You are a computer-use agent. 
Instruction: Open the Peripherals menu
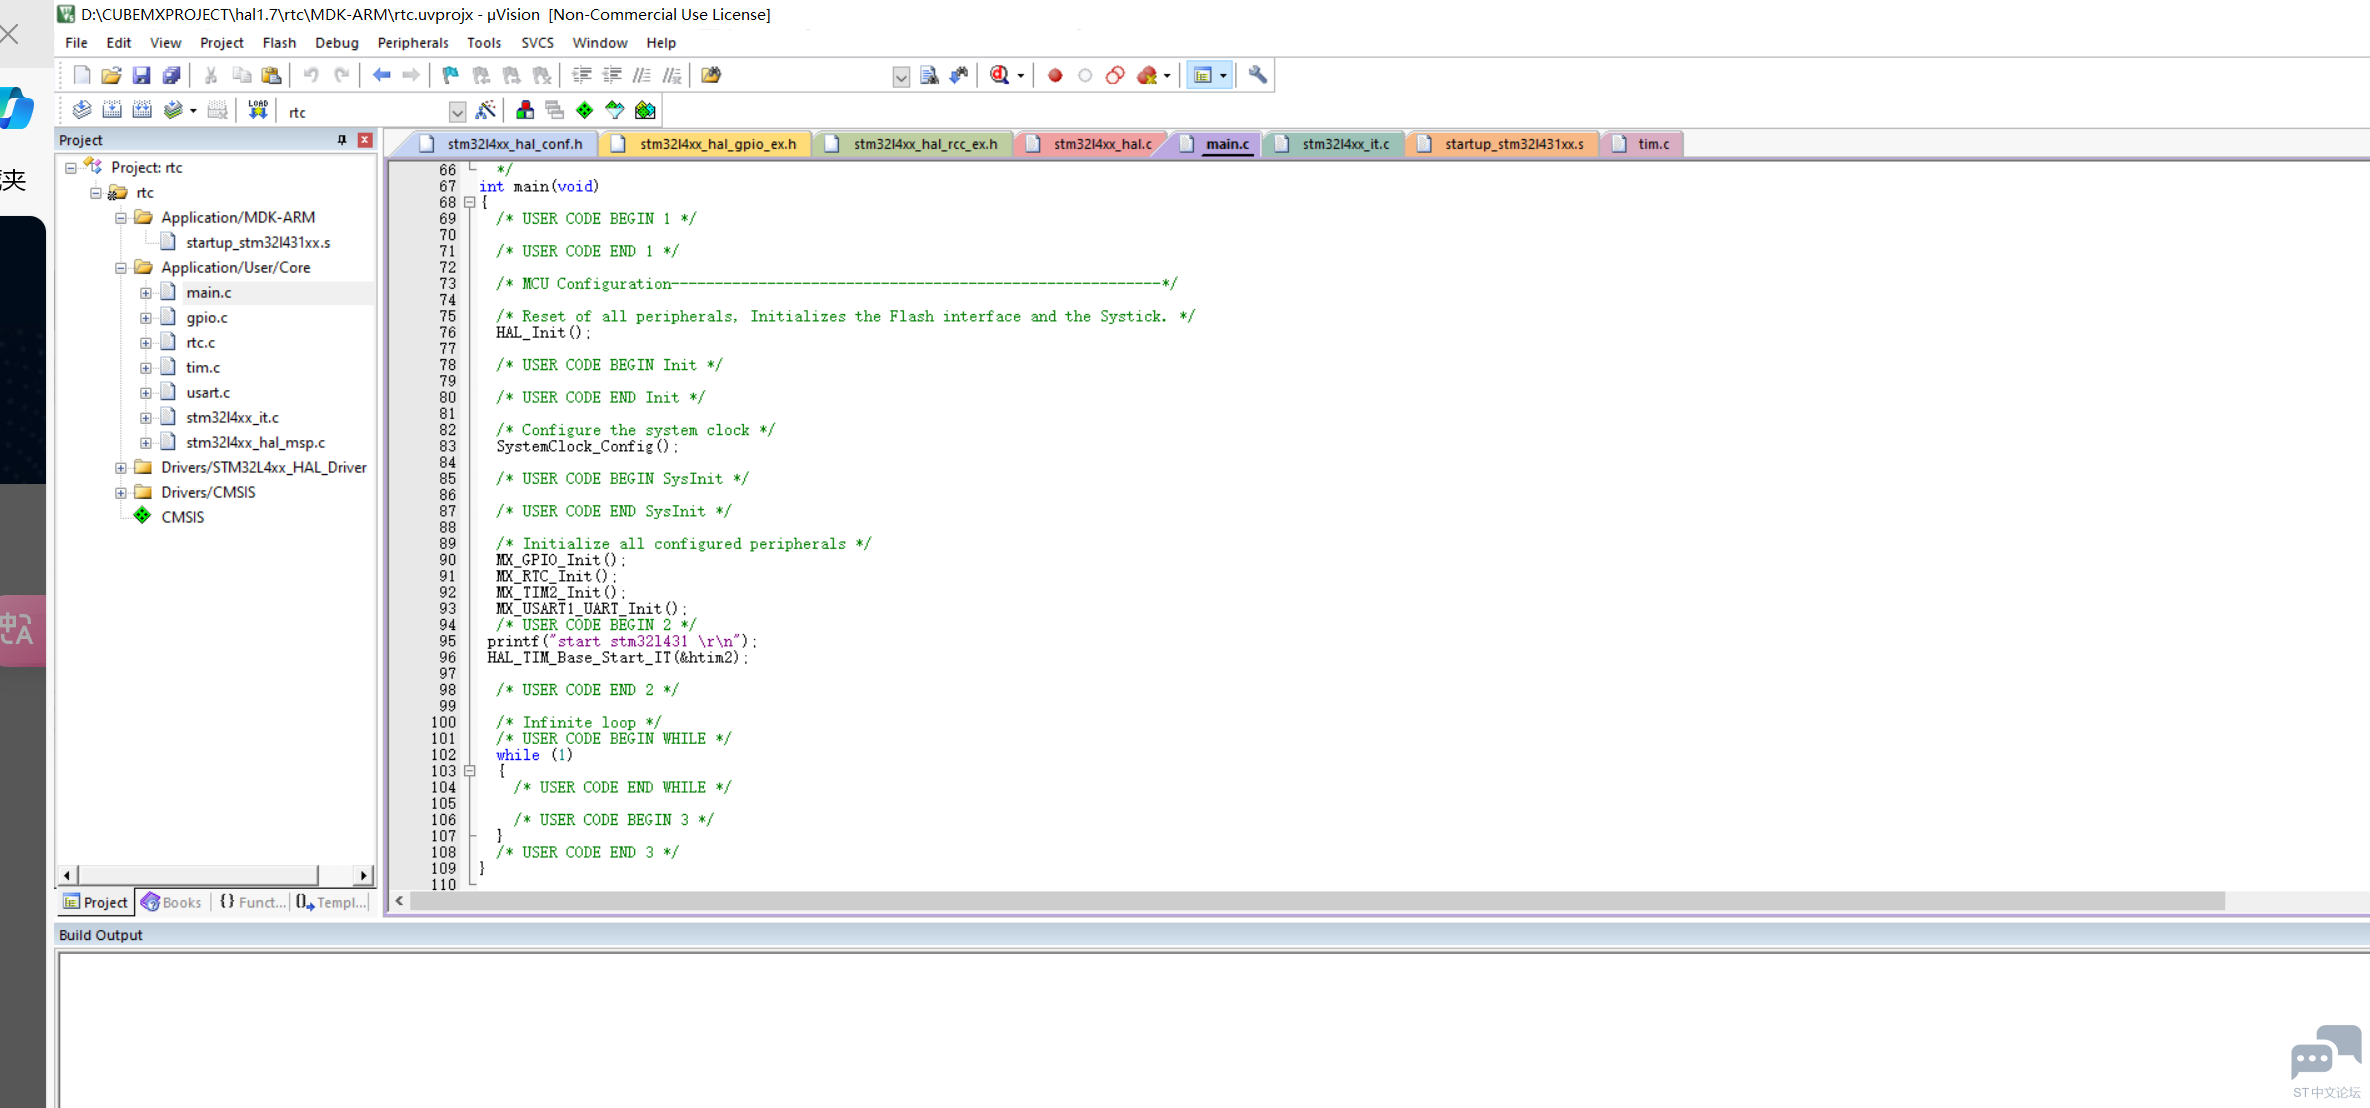(x=412, y=43)
